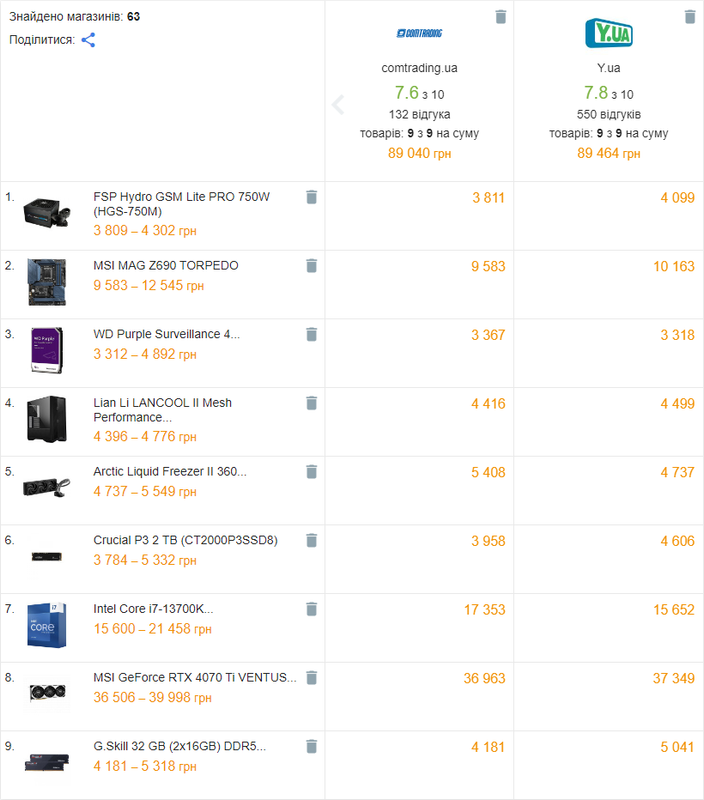
Task: Open Y.ua store logo
Action: pyautogui.click(x=609, y=33)
